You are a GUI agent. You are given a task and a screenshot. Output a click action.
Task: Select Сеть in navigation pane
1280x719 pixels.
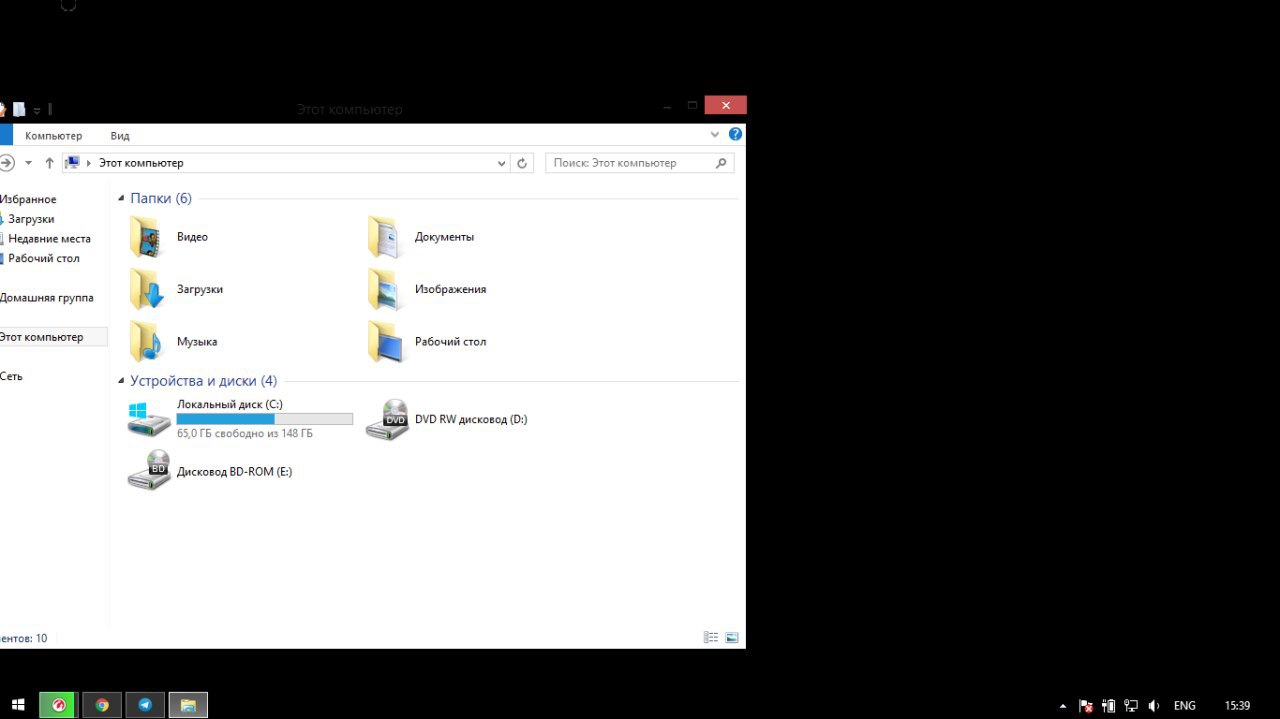[11, 376]
